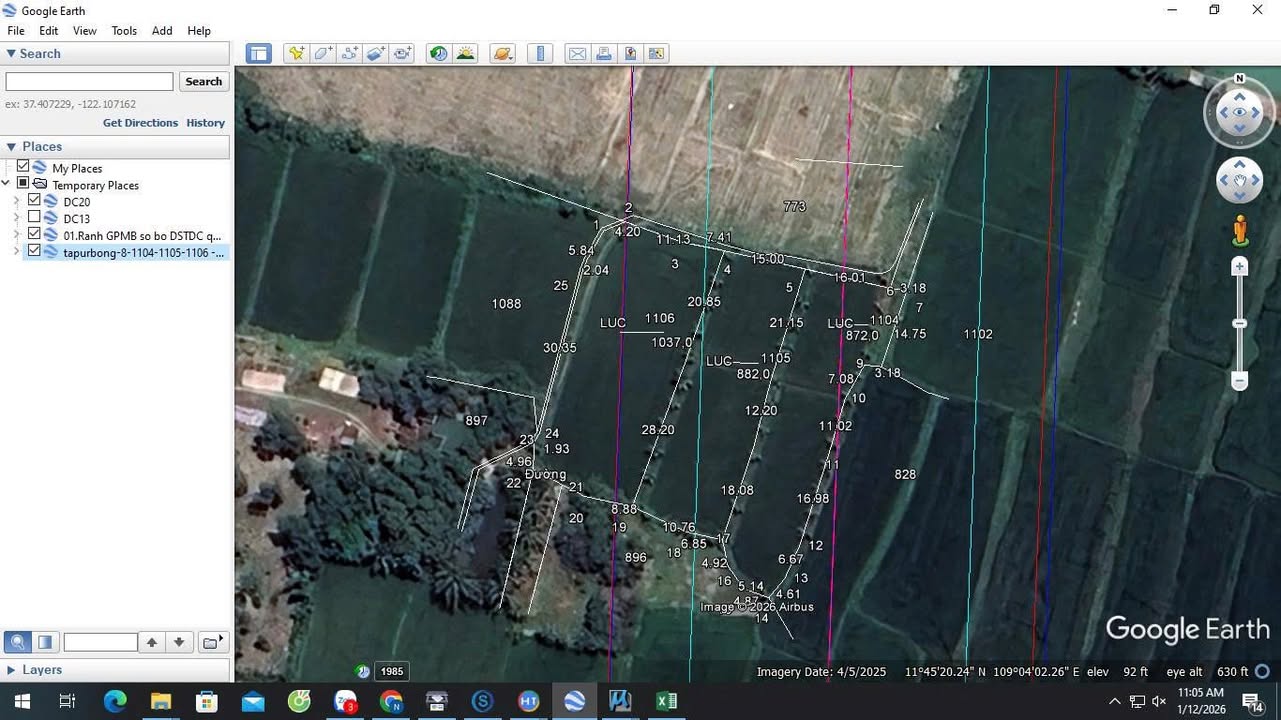The image size is (1281, 720).
Task: Click the Show Ruler tool
Action: (x=540, y=54)
